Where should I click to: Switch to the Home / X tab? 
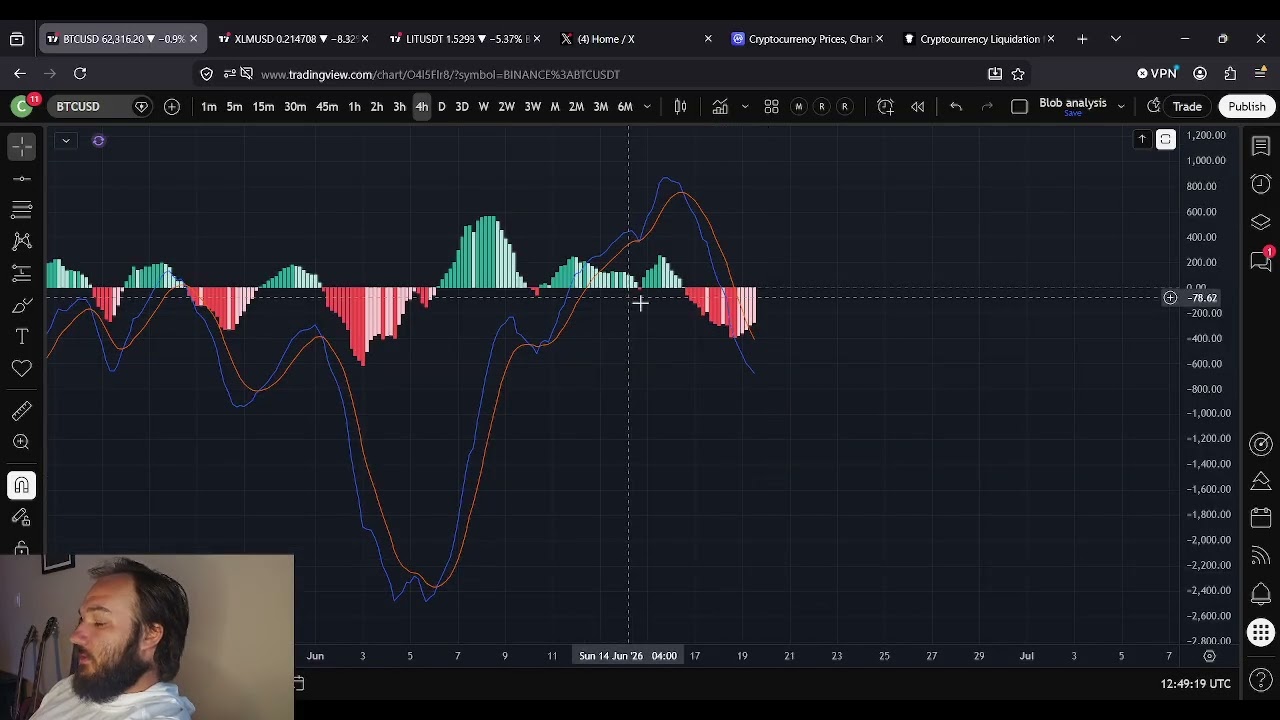636,39
